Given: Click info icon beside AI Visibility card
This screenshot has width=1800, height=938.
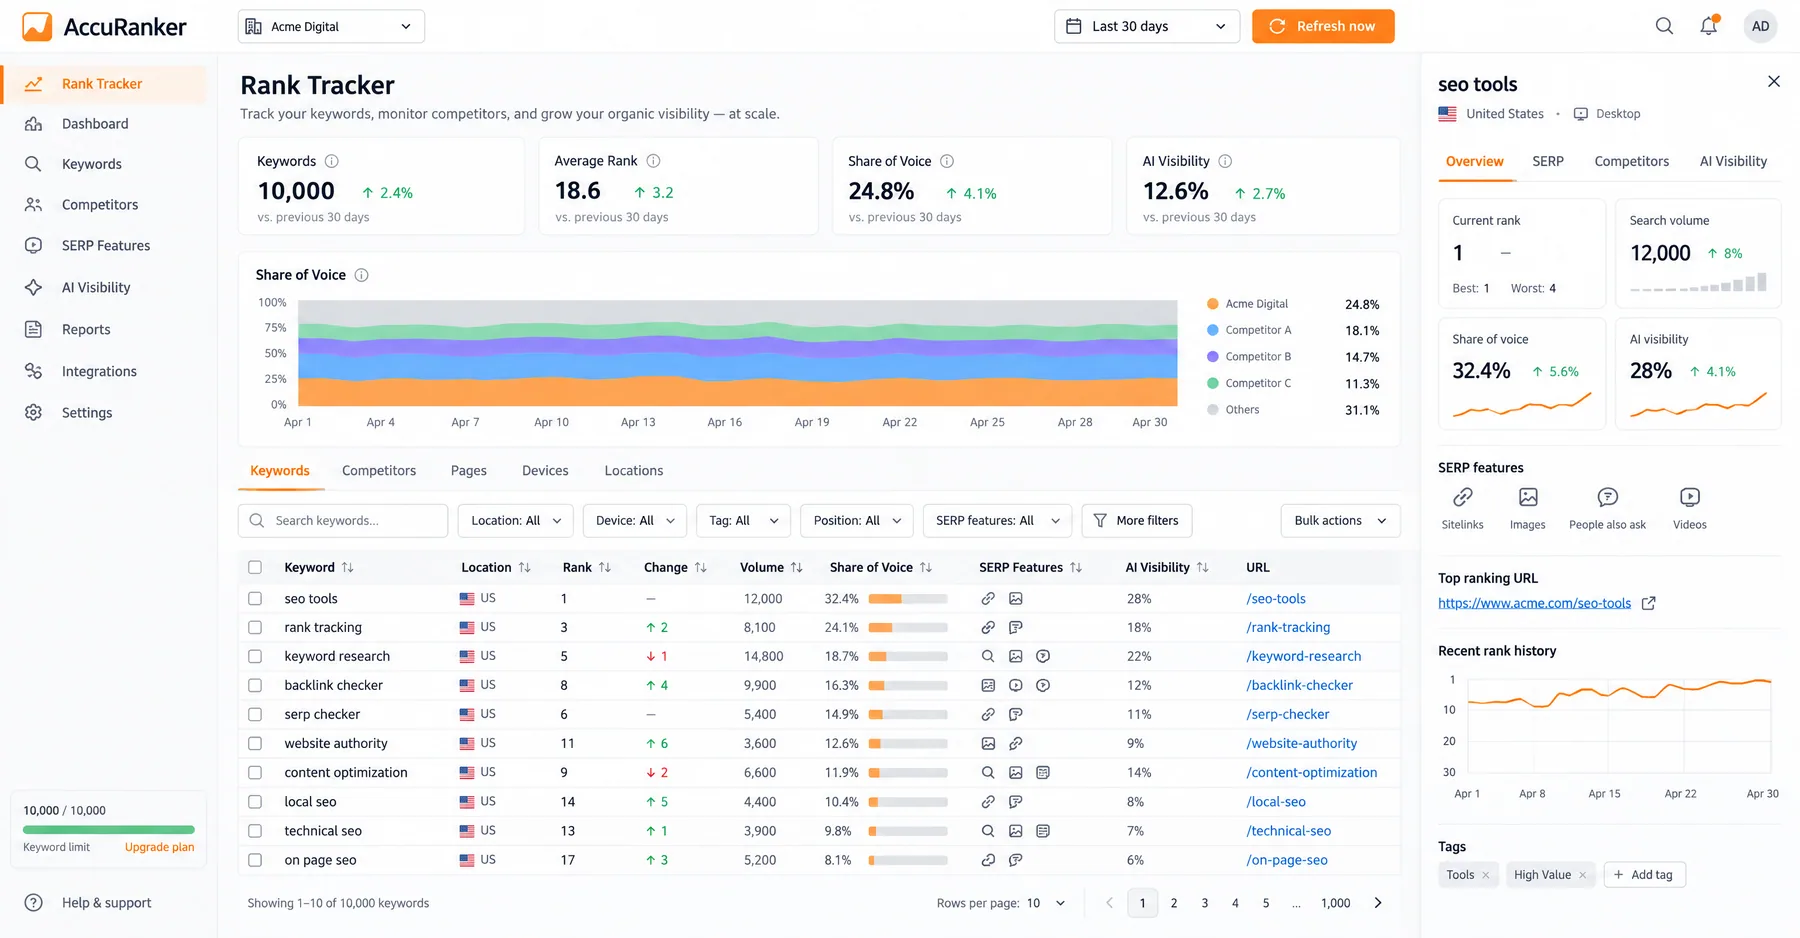Looking at the screenshot, I should pyautogui.click(x=1225, y=161).
